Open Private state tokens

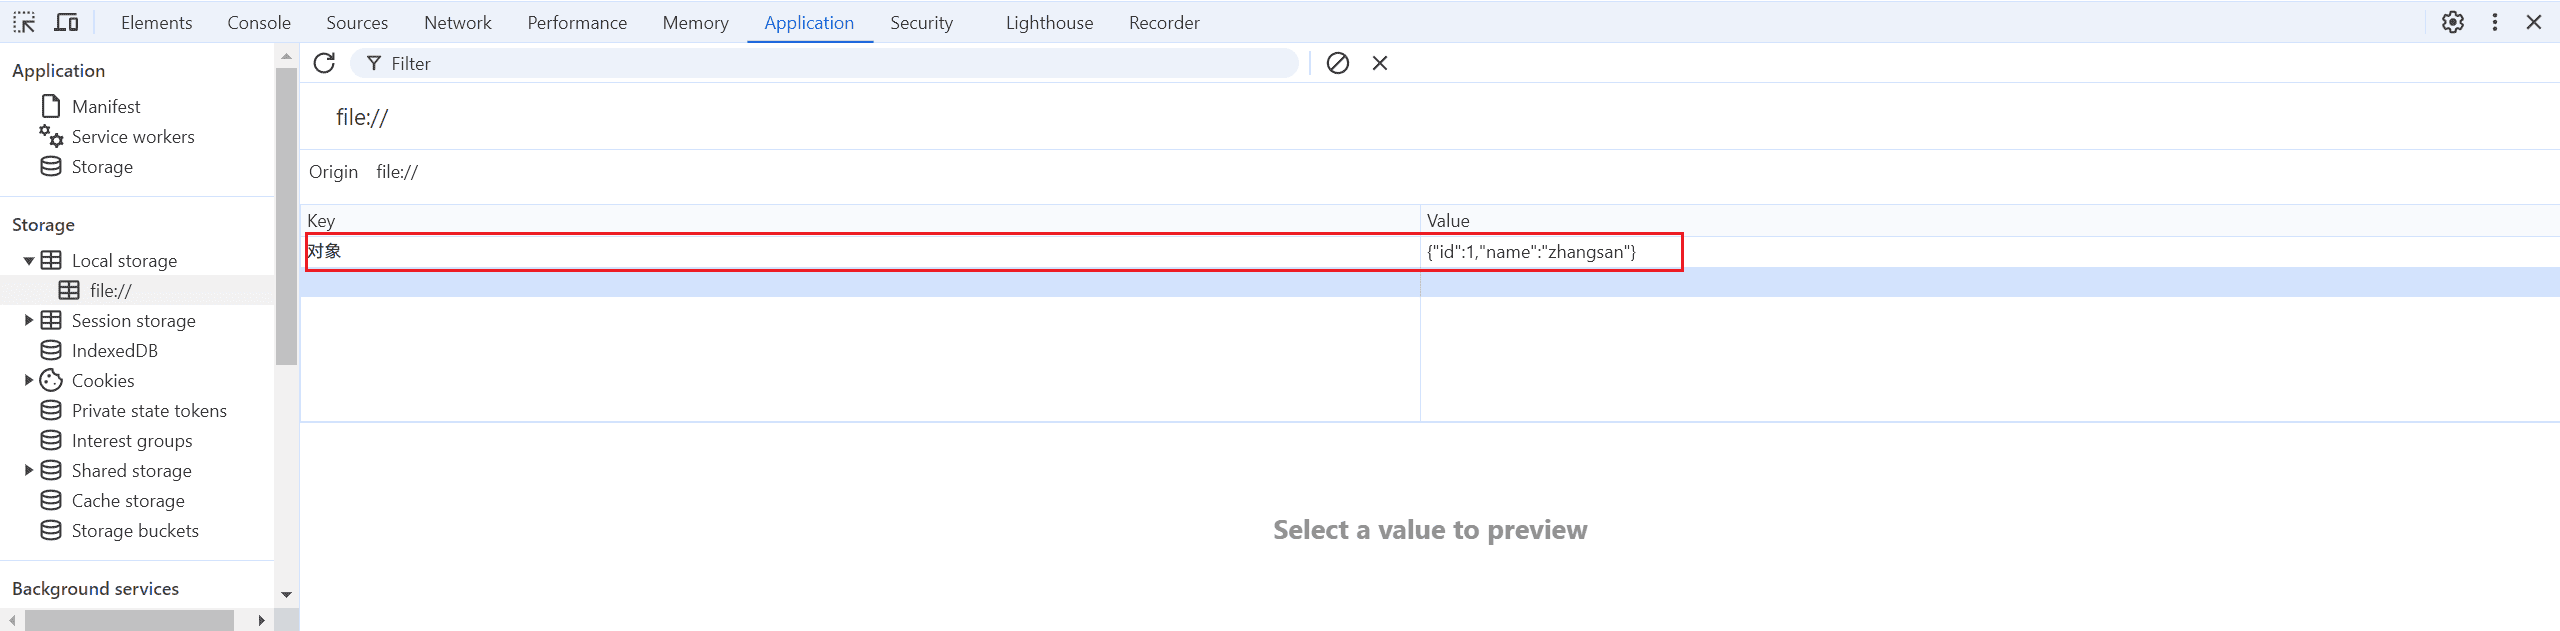149,410
